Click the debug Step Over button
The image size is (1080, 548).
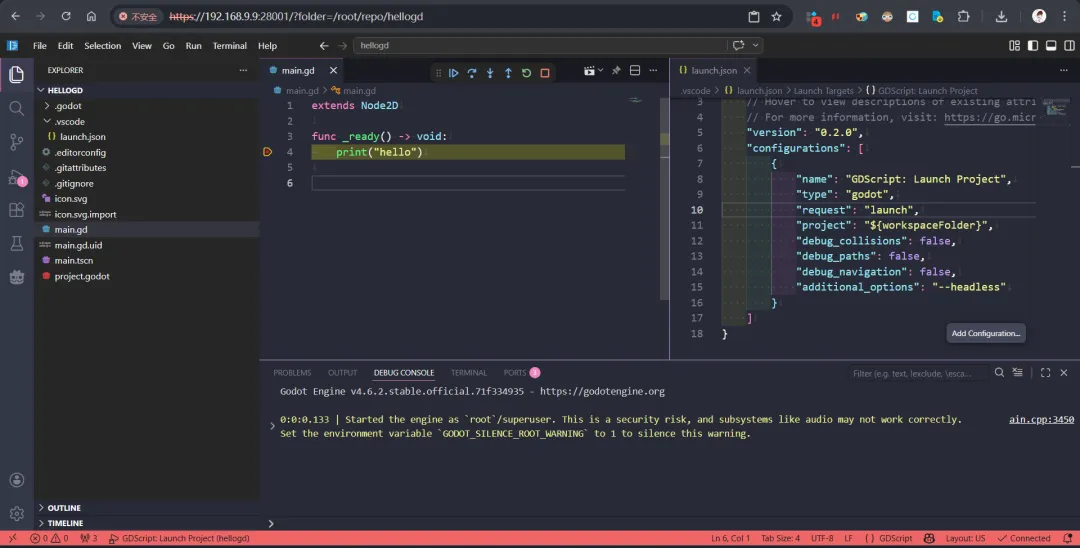tap(472, 73)
